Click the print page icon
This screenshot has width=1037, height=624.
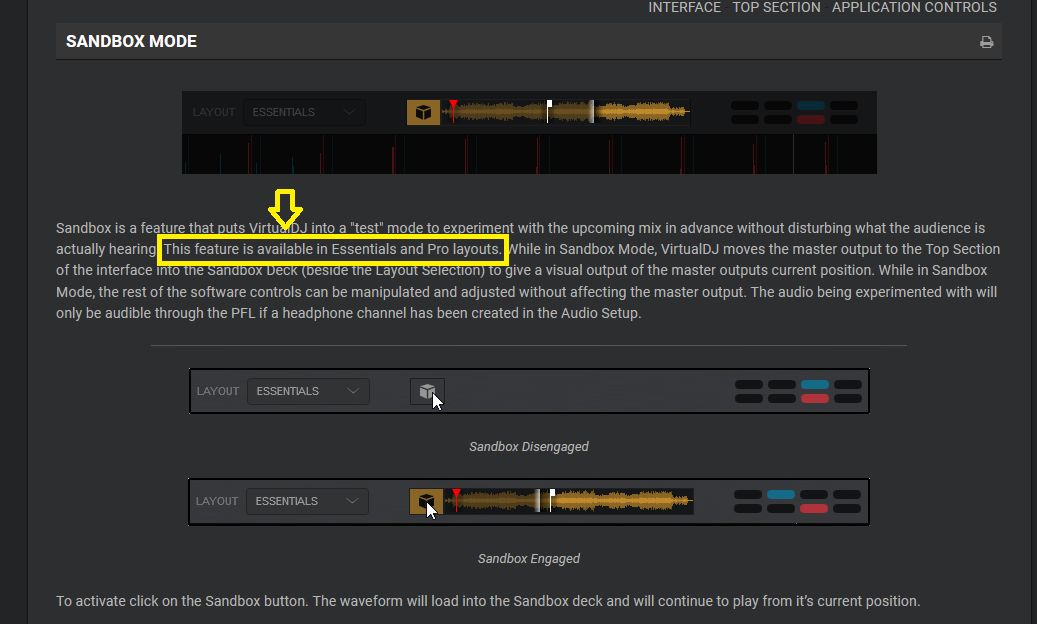click(x=986, y=42)
